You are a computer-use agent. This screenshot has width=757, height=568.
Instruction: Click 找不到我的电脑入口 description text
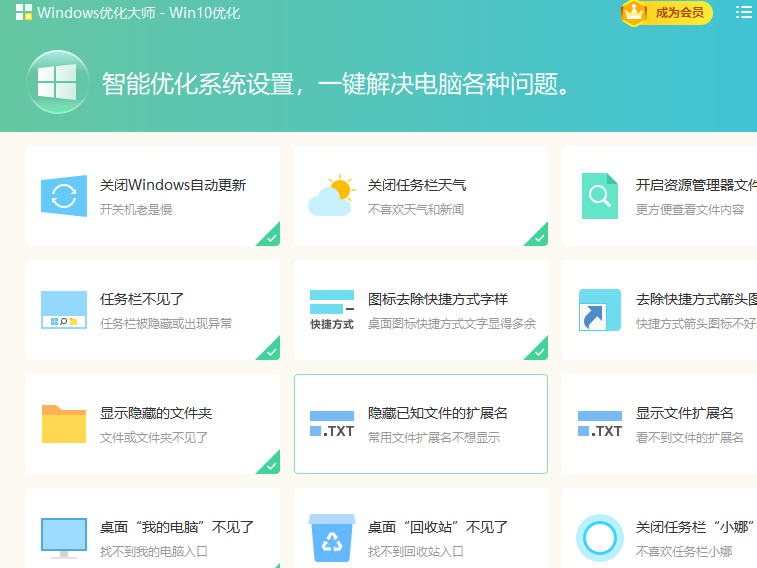coord(154,551)
